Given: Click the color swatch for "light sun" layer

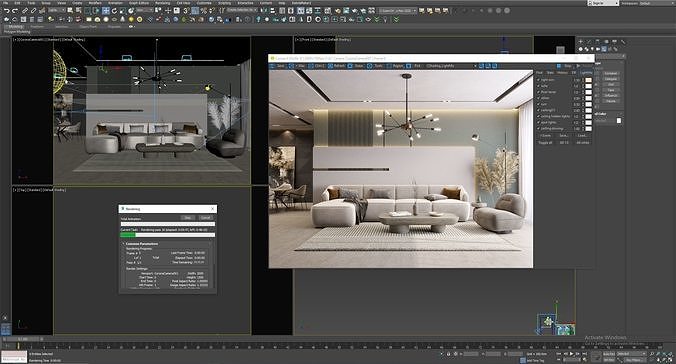Looking at the screenshot, I should coord(588,80).
